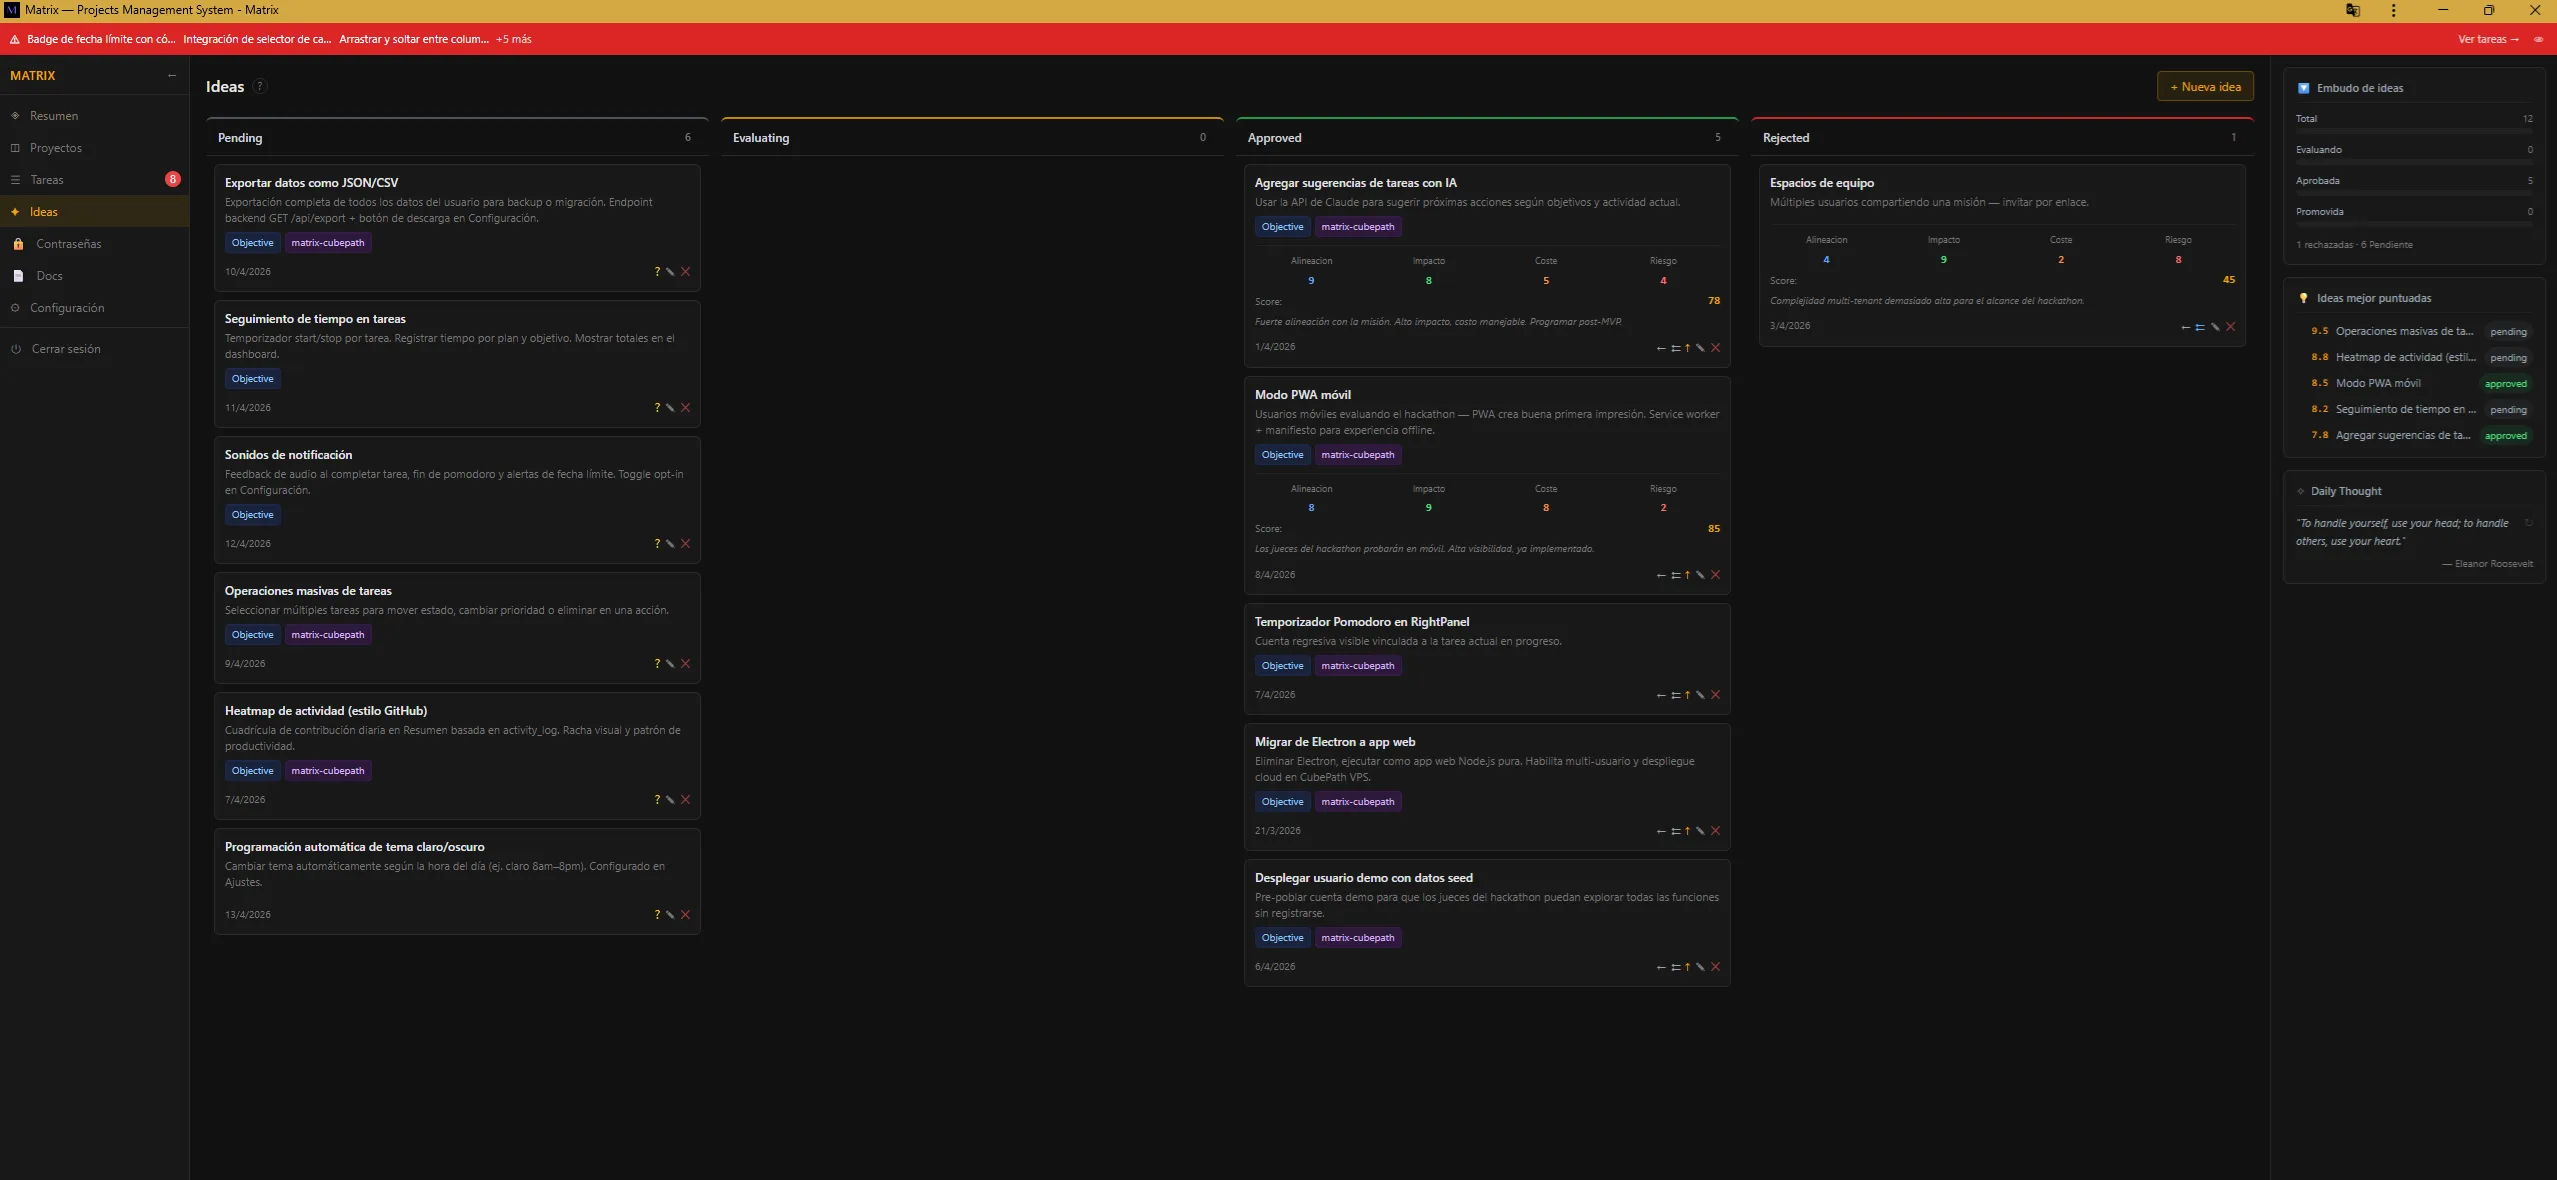The image size is (2557, 1180).
Task: Select the 'Operaciones masivas de tareas' idea card
Action: point(456,627)
